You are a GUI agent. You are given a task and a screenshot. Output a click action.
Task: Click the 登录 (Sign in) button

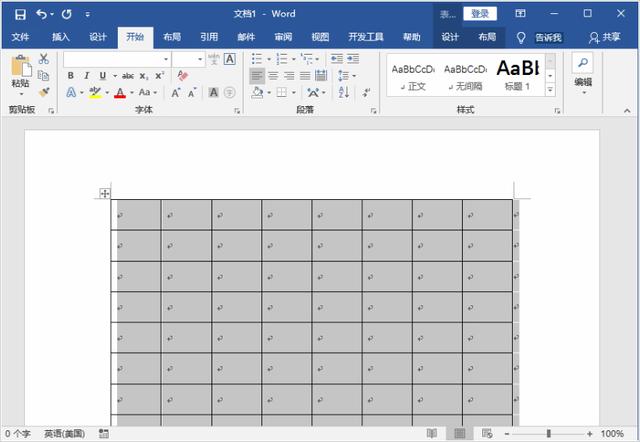(x=480, y=14)
